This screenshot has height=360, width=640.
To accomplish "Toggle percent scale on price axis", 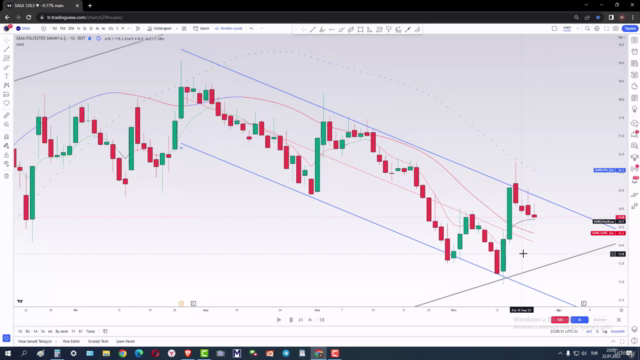I will [598, 331].
